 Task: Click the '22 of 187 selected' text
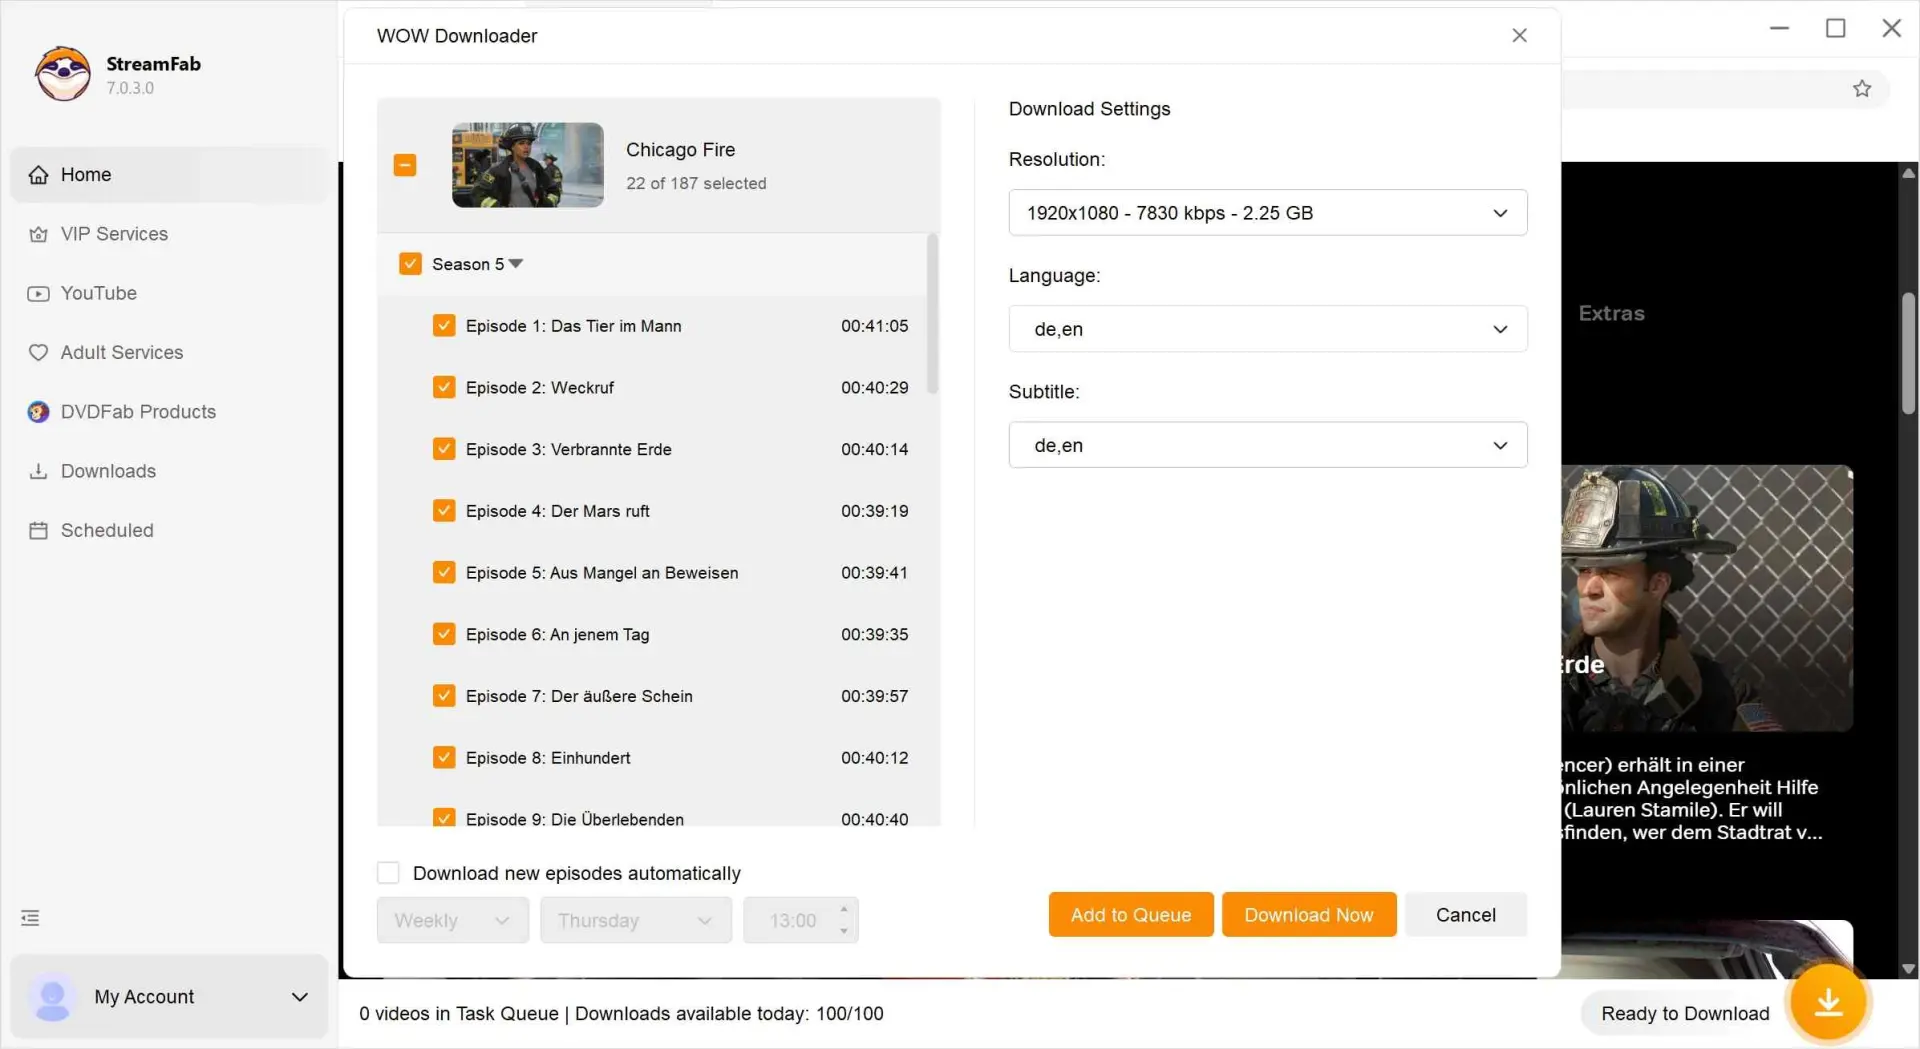696,184
